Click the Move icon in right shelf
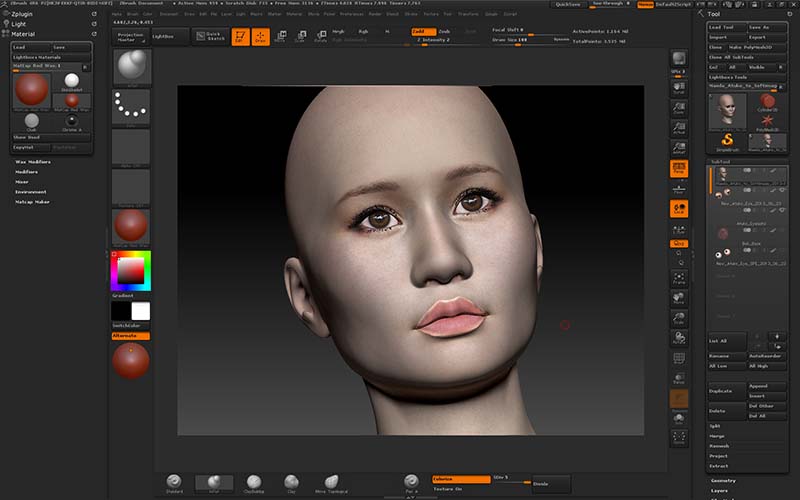Viewport: 800px width, 500px height. [x=679, y=298]
